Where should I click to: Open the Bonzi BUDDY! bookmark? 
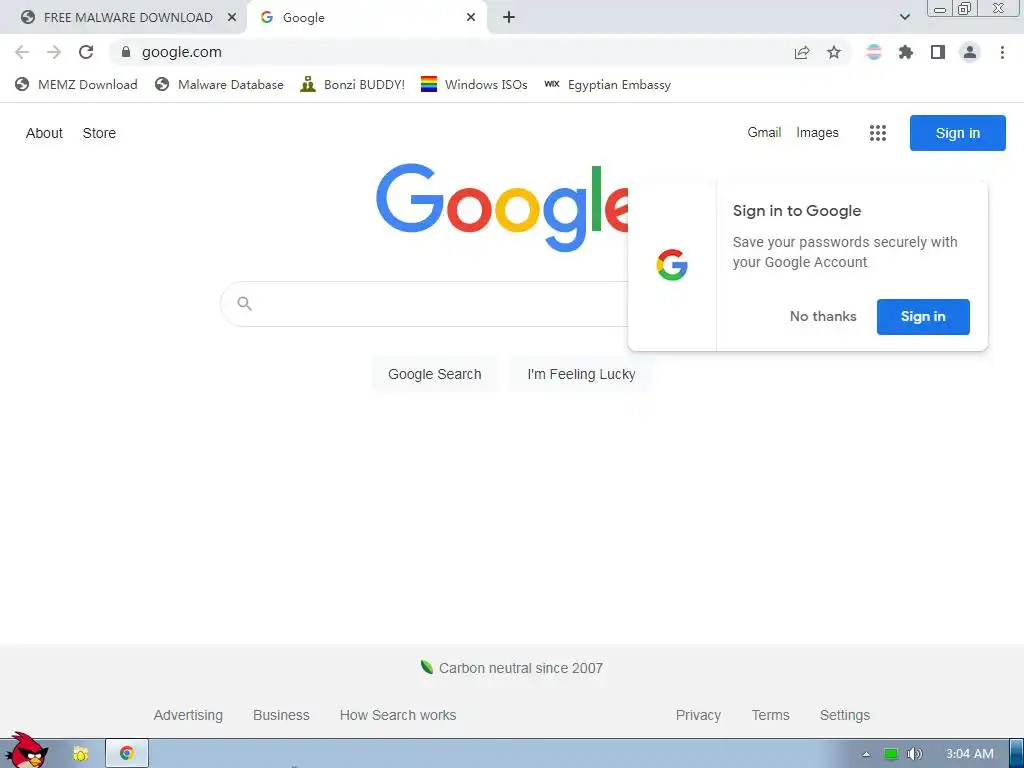(353, 84)
